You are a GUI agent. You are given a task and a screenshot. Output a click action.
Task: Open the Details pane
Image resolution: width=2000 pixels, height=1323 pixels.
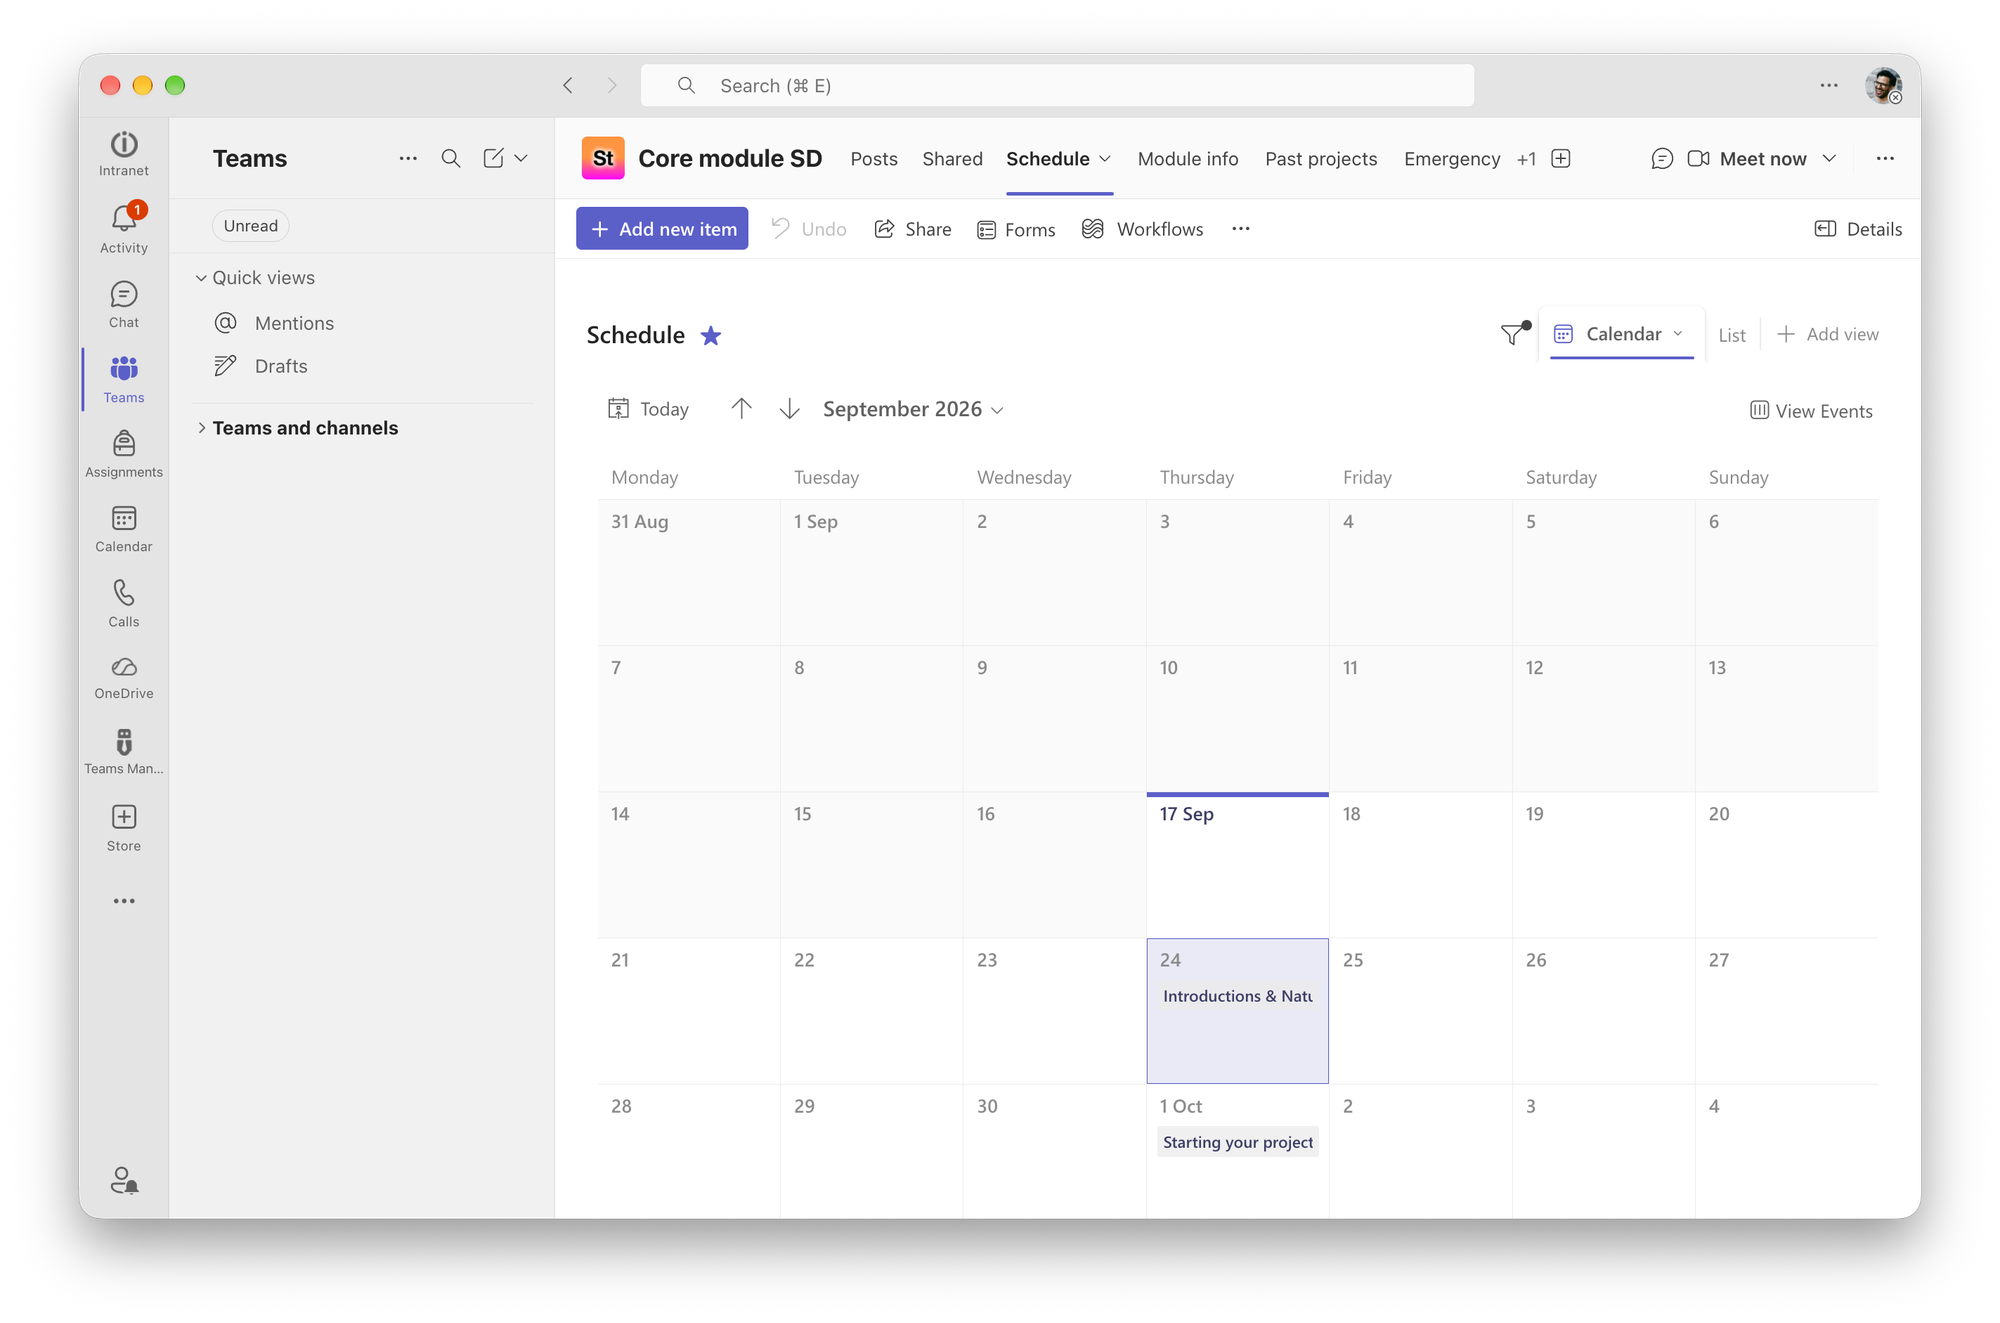click(1858, 229)
